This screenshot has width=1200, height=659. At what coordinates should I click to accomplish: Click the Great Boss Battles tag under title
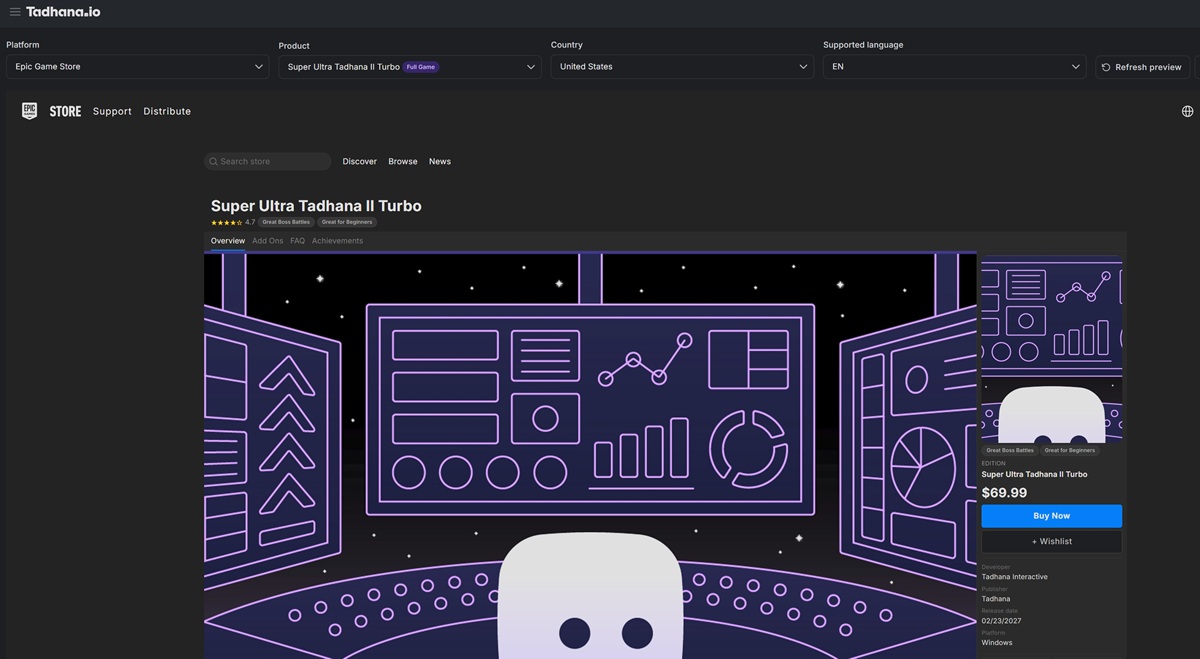[x=286, y=222]
